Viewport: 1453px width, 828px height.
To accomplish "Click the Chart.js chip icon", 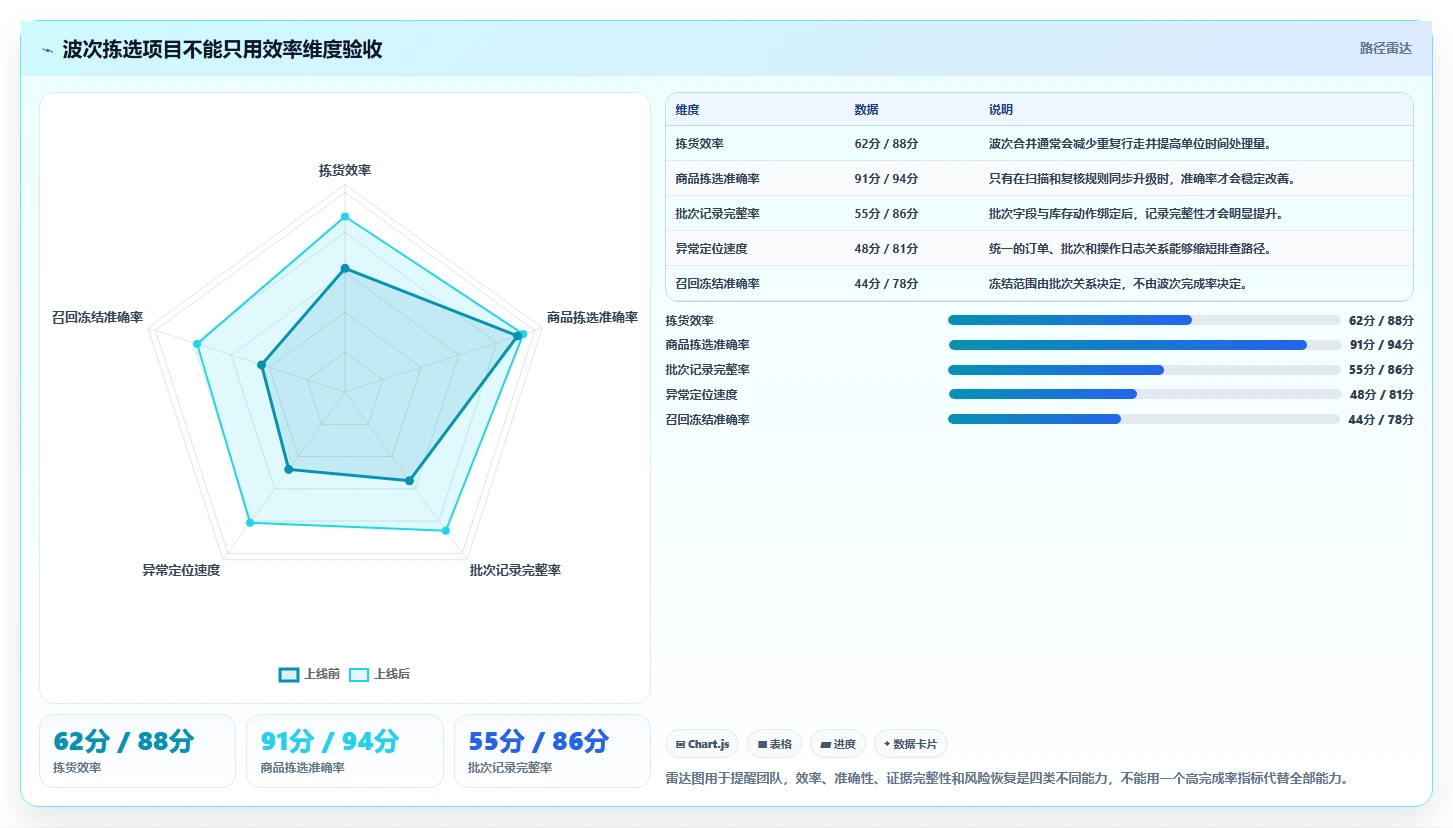I will click(x=681, y=744).
